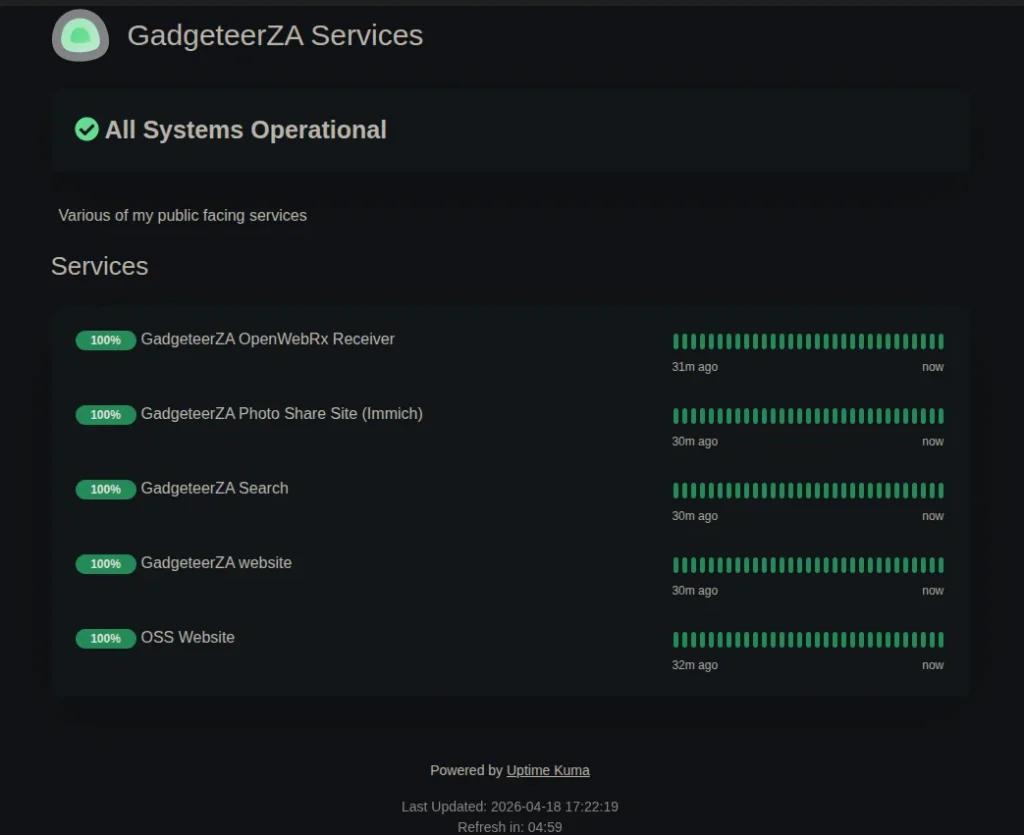Click 100% badge for GadgeteerZA website
Viewport: 1024px width, 835px height.
[x=106, y=563]
